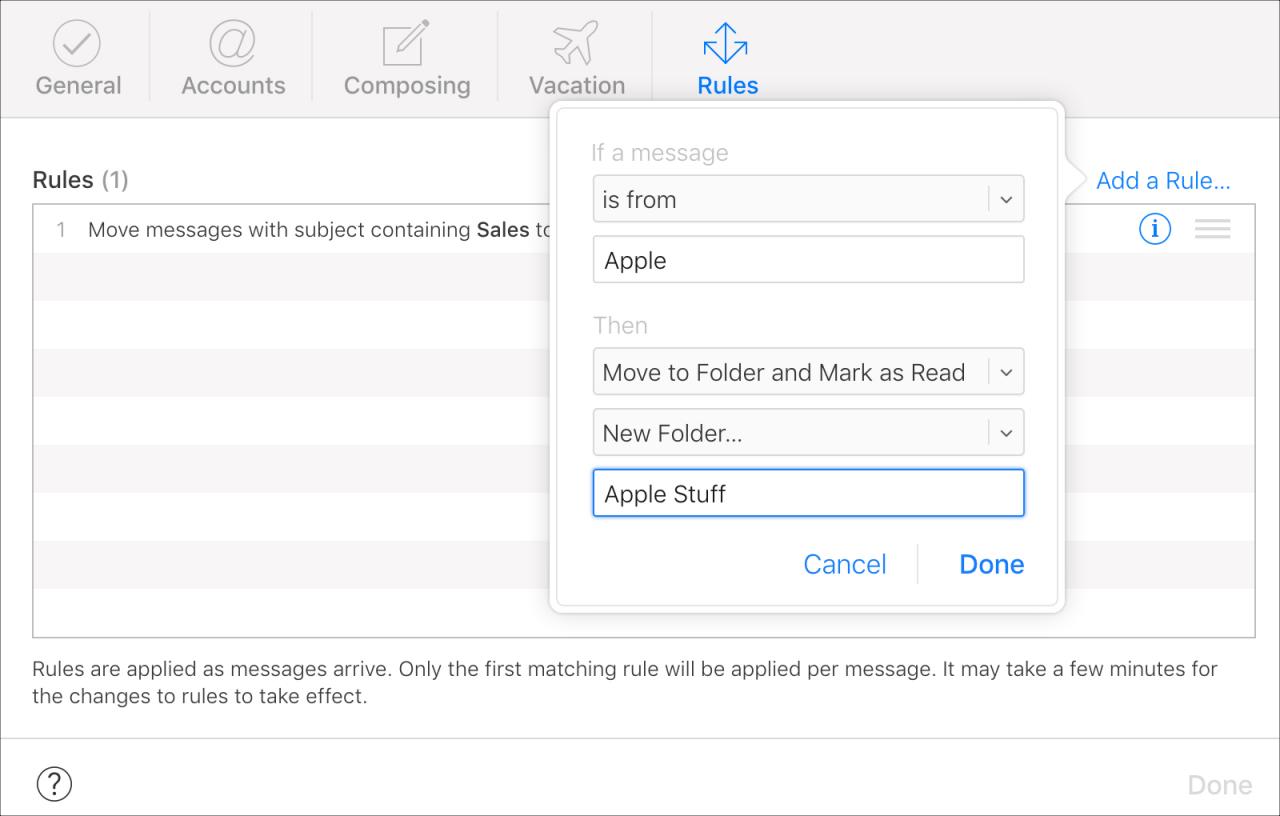Screen dimensions: 1280x816
Task: Open the 'is from' condition dropdown
Action: [808, 199]
